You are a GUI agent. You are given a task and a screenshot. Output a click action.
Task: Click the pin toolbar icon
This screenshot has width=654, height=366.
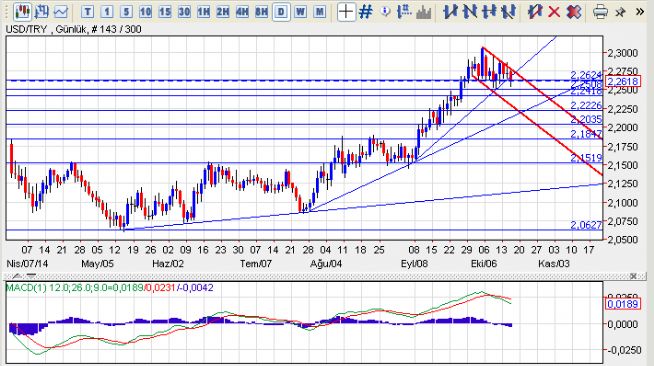(x=620, y=12)
